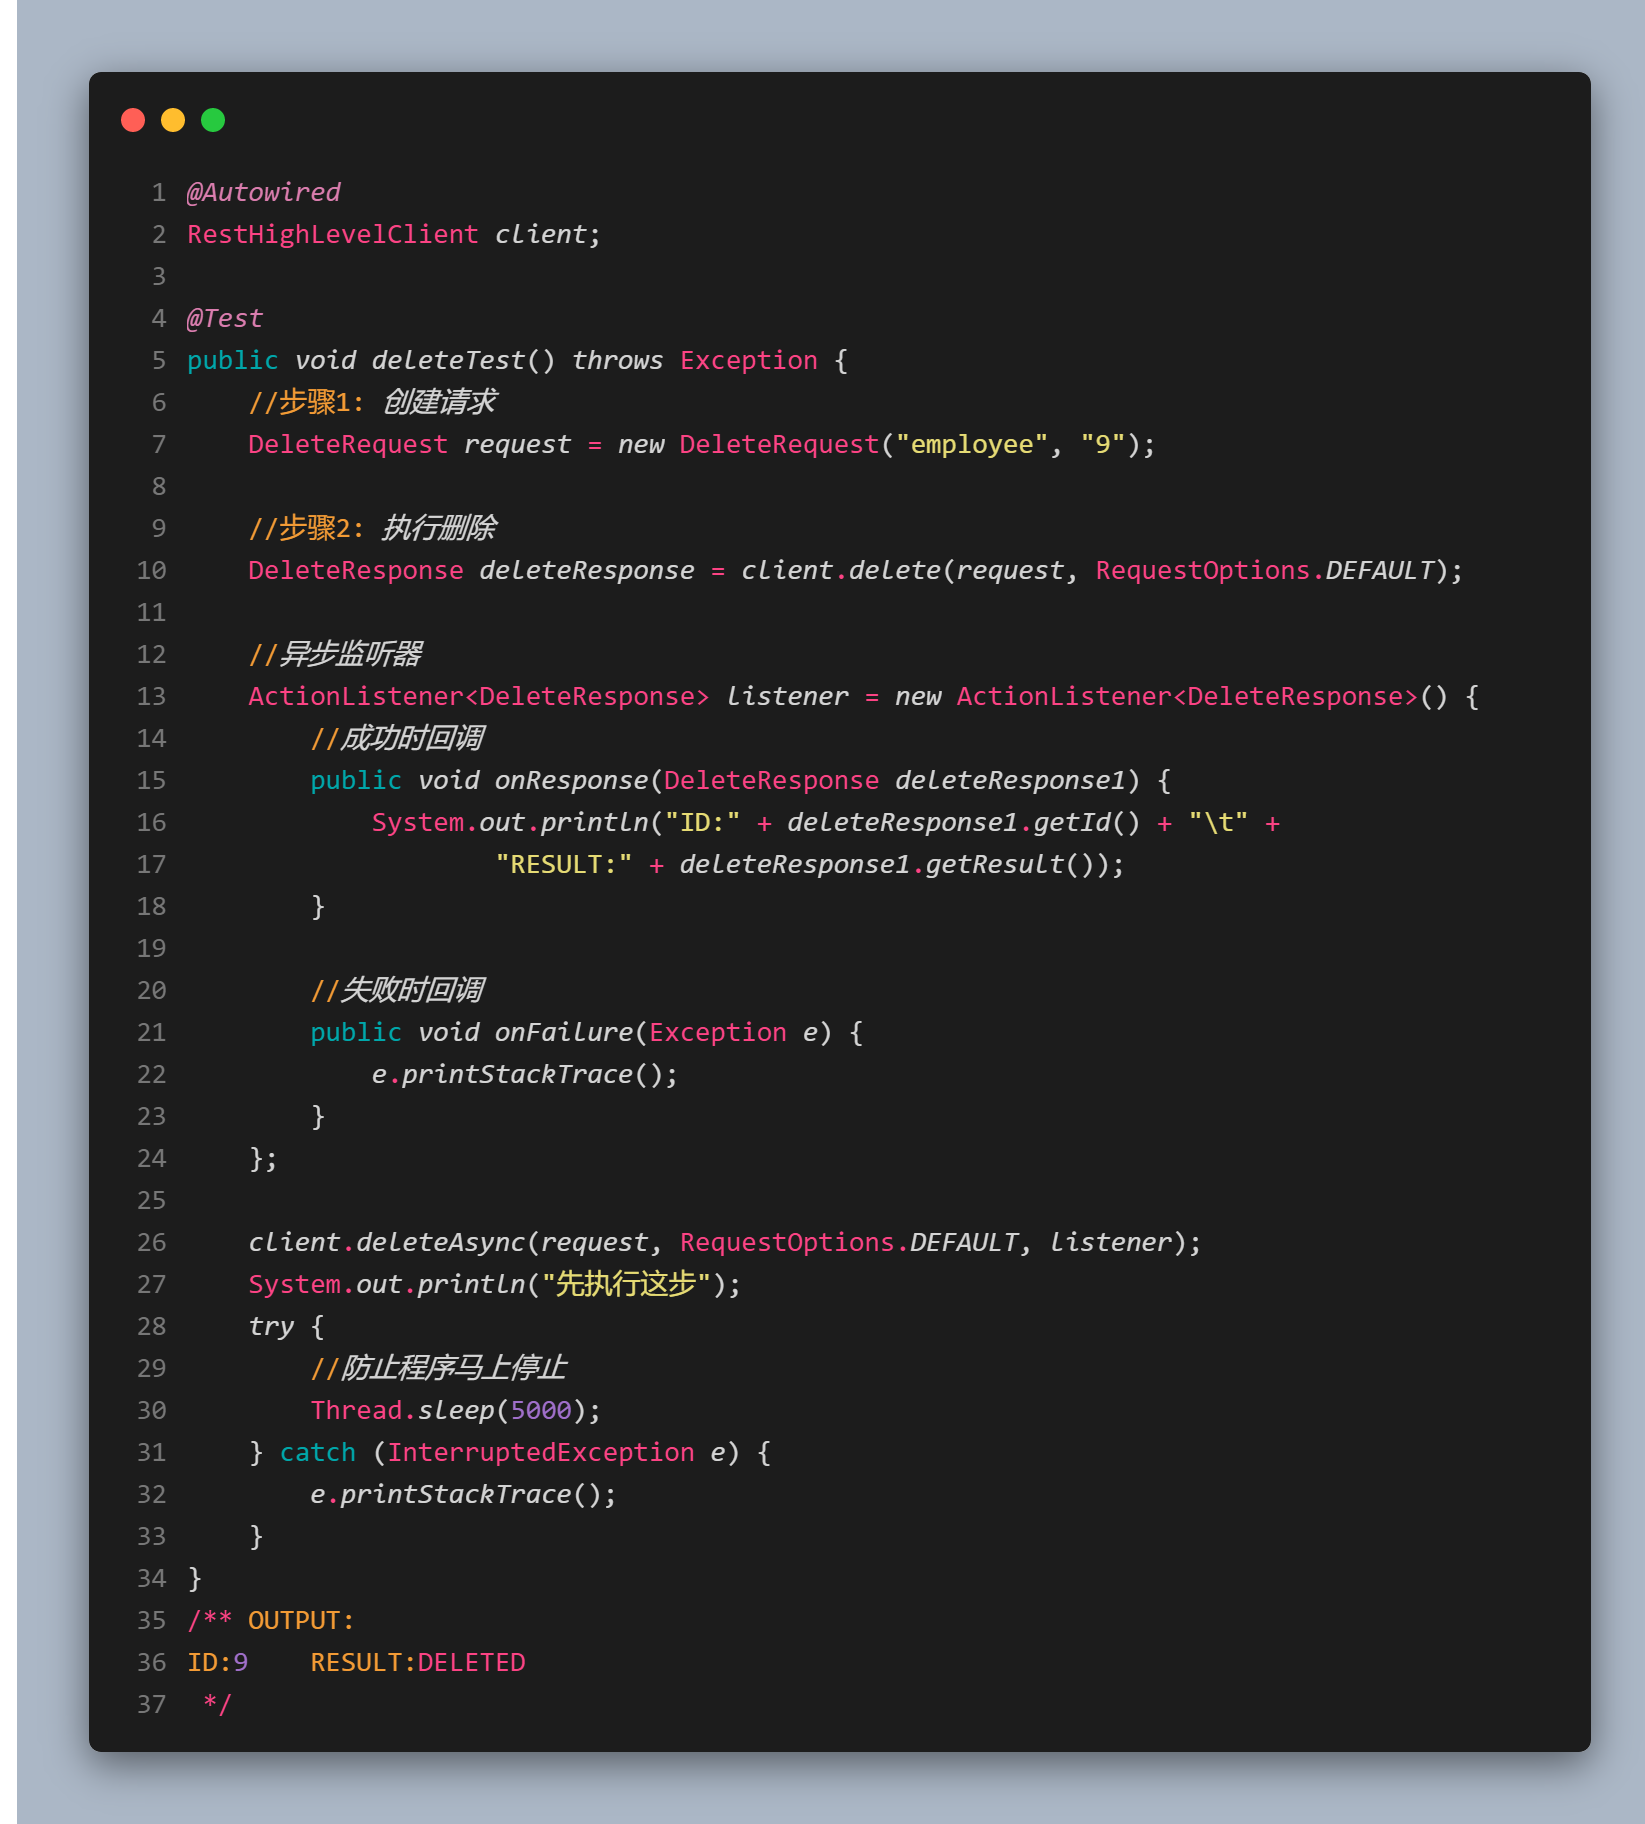
Task: Click line number 26 in the gutter
Action: coord(152,1242)
